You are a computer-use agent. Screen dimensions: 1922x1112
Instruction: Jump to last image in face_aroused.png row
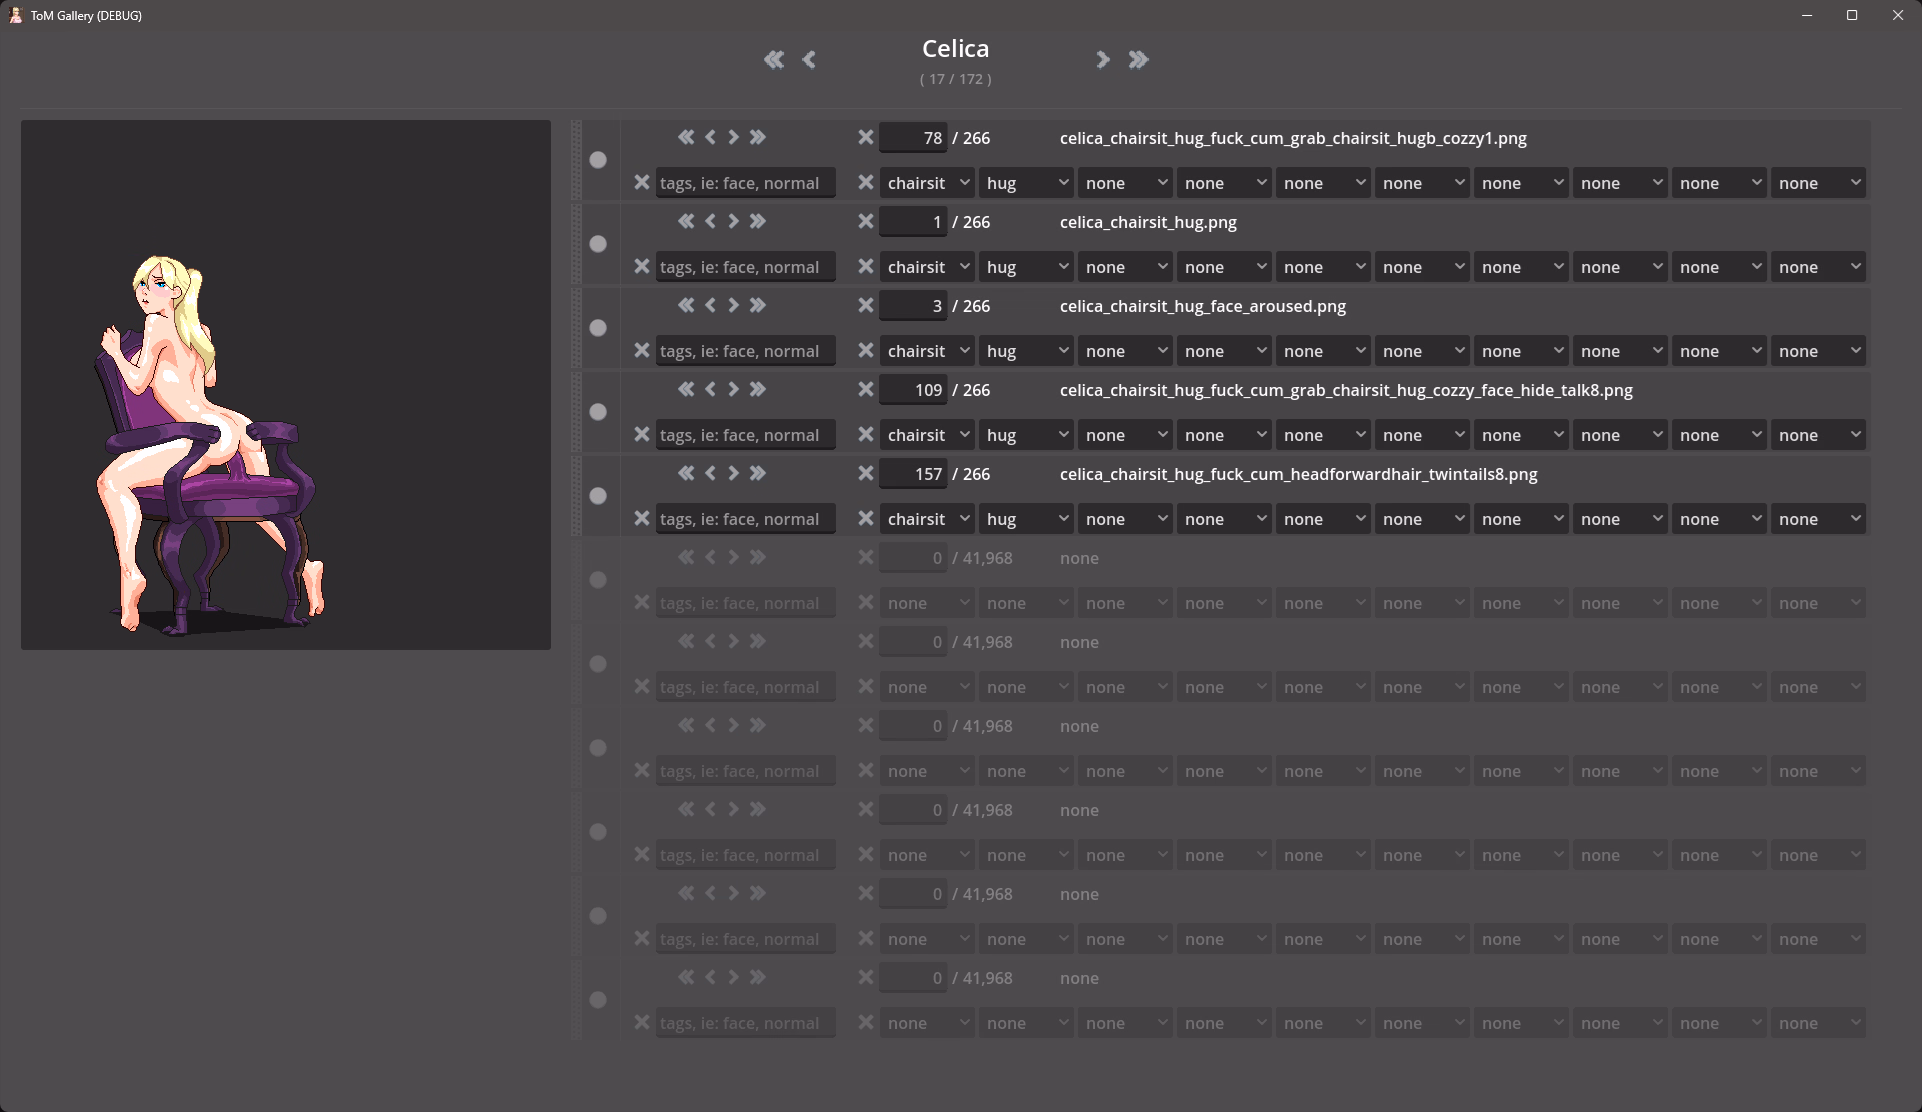click(x=758, y=305)
